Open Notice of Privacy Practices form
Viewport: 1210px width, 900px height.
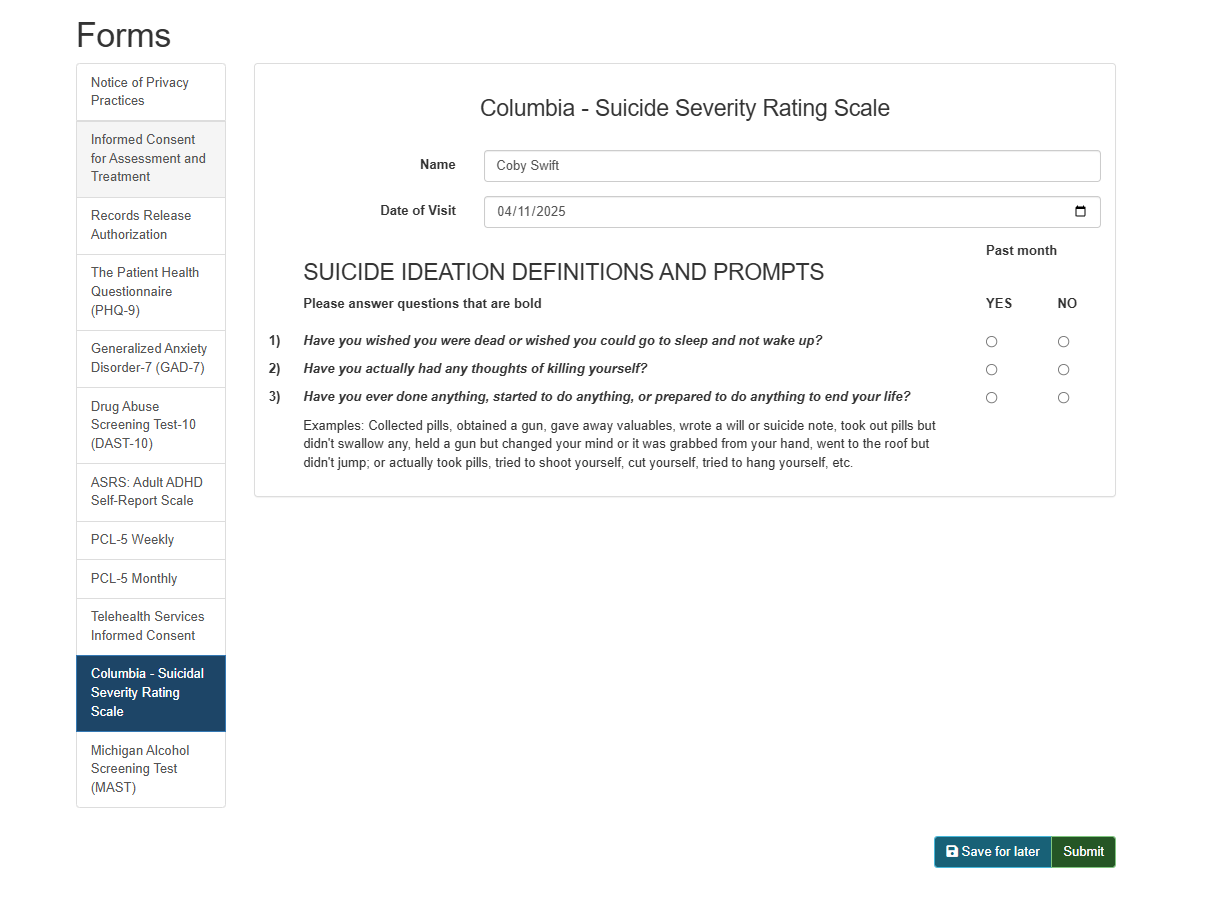150,92
